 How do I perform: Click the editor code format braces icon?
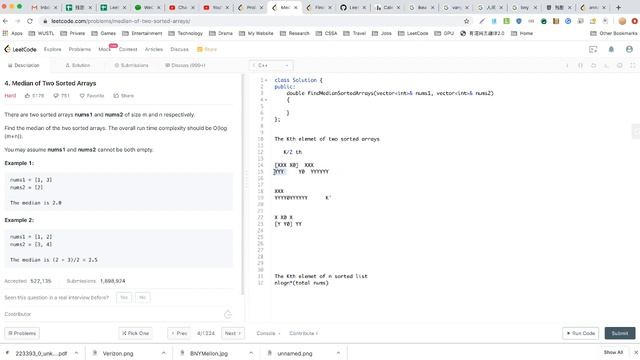click(x=580, y=65)
